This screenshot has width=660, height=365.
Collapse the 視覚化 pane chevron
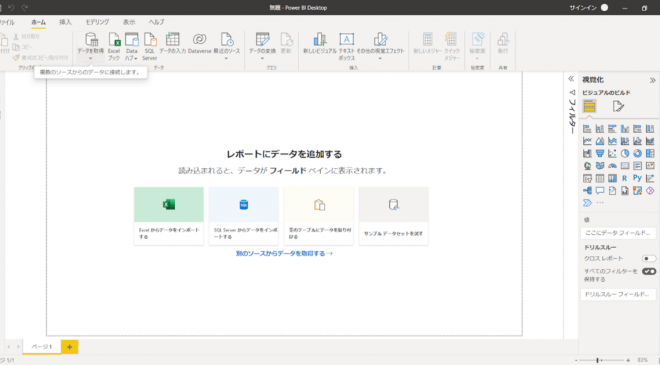652,80
